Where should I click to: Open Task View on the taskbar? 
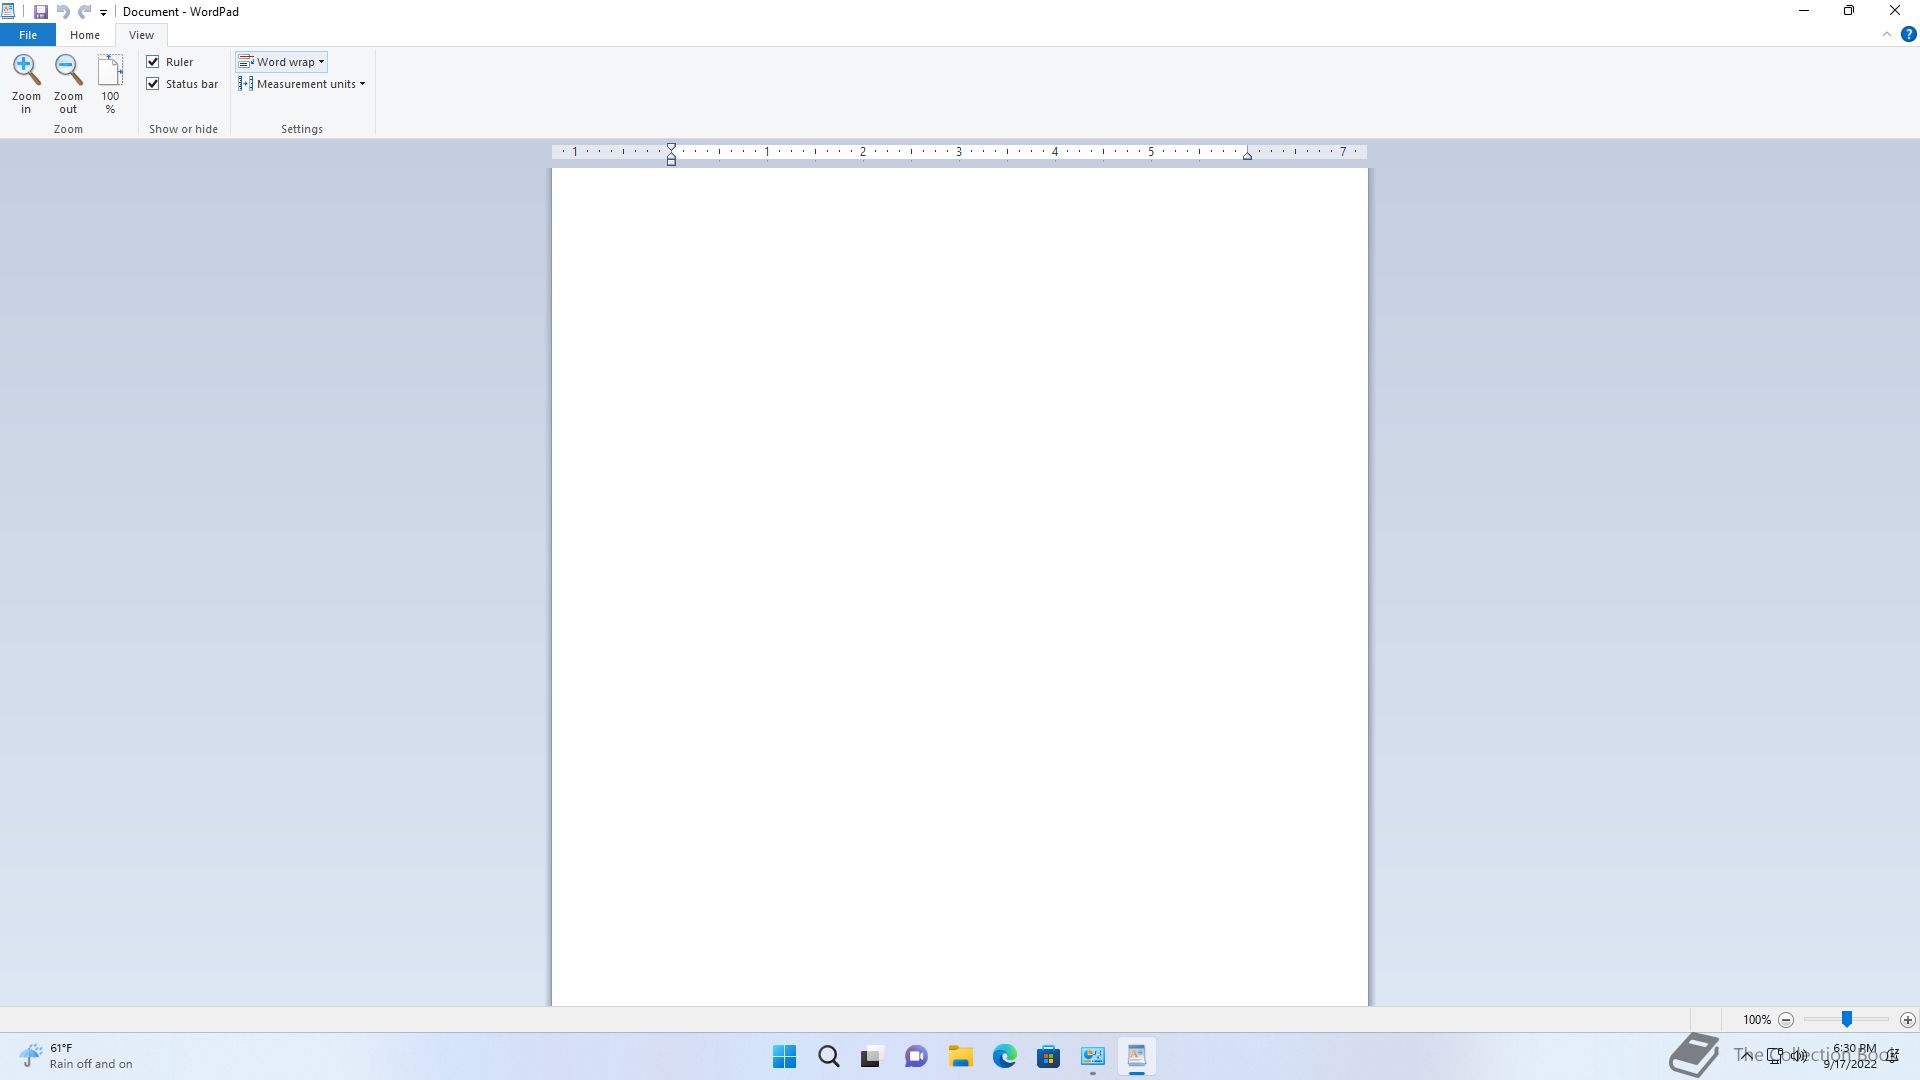(872, 1057)
